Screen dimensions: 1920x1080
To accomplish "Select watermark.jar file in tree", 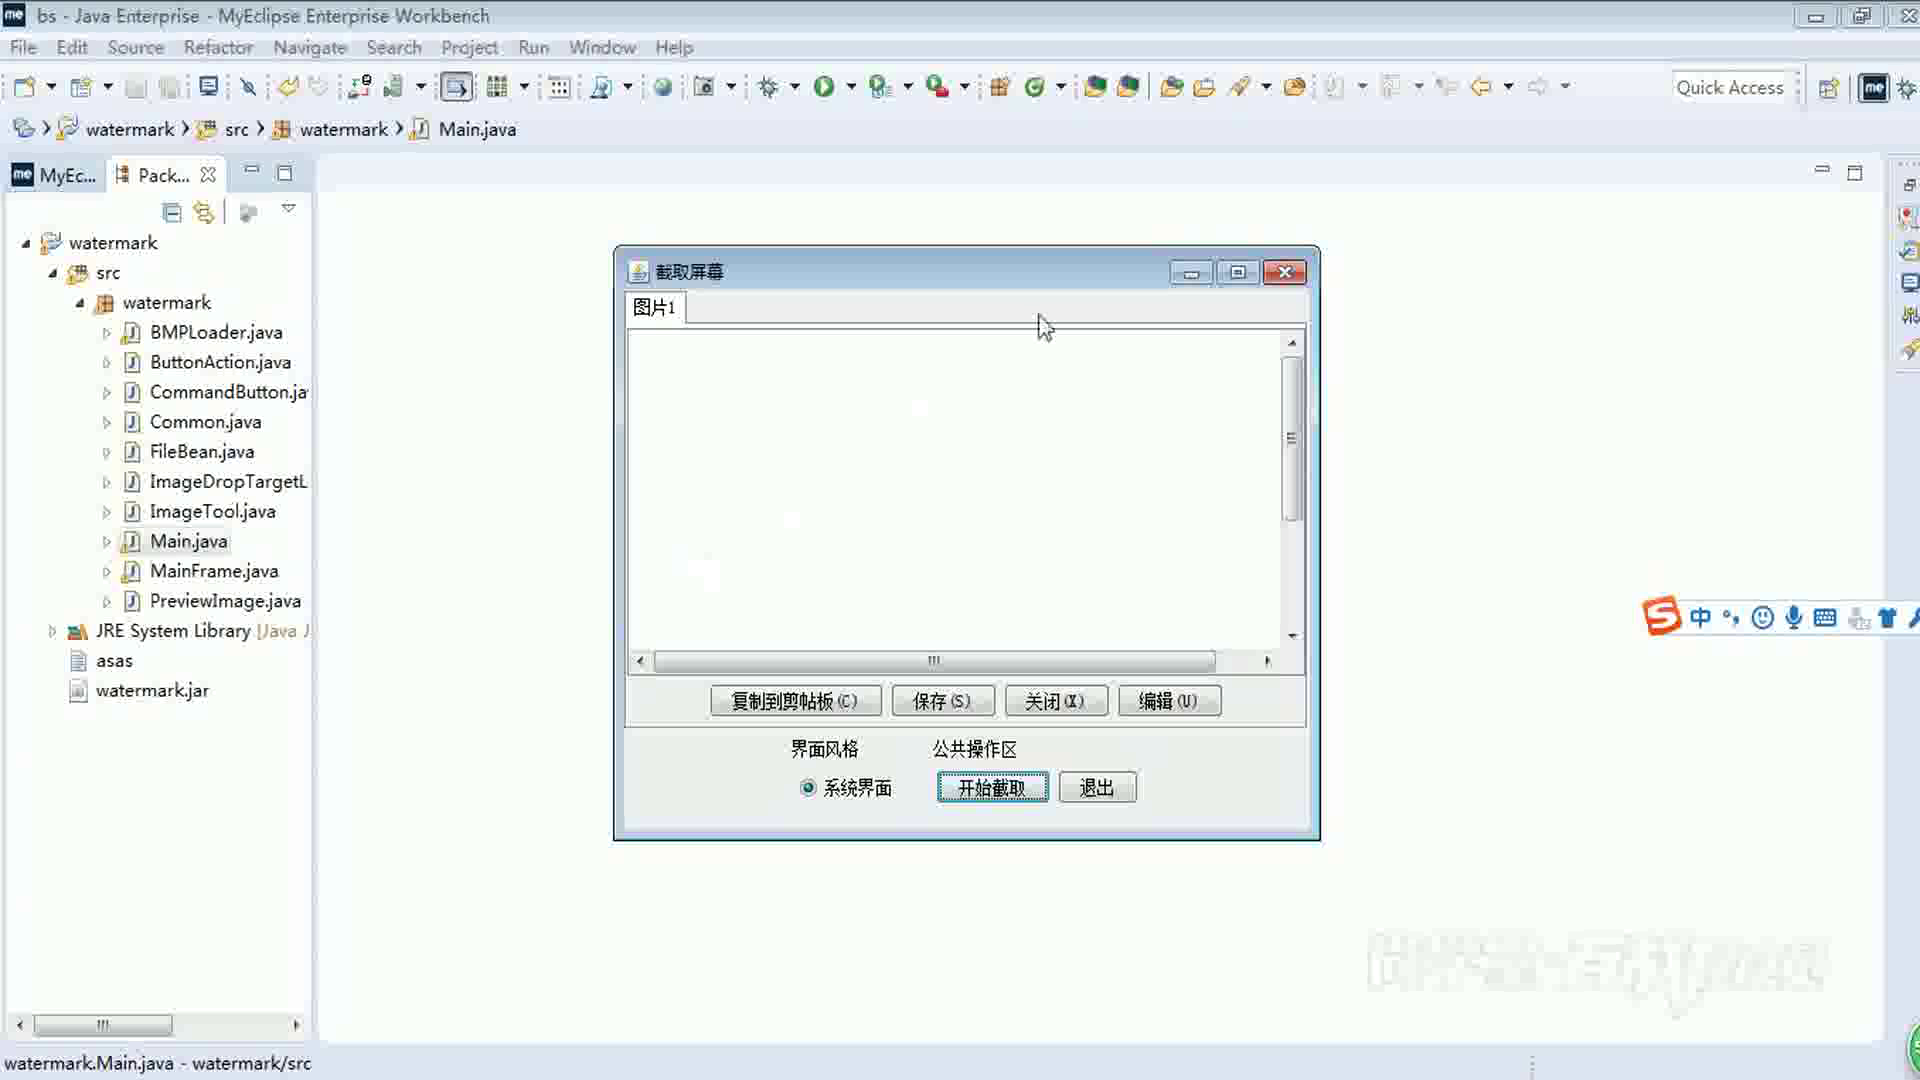I will (152, 691).
